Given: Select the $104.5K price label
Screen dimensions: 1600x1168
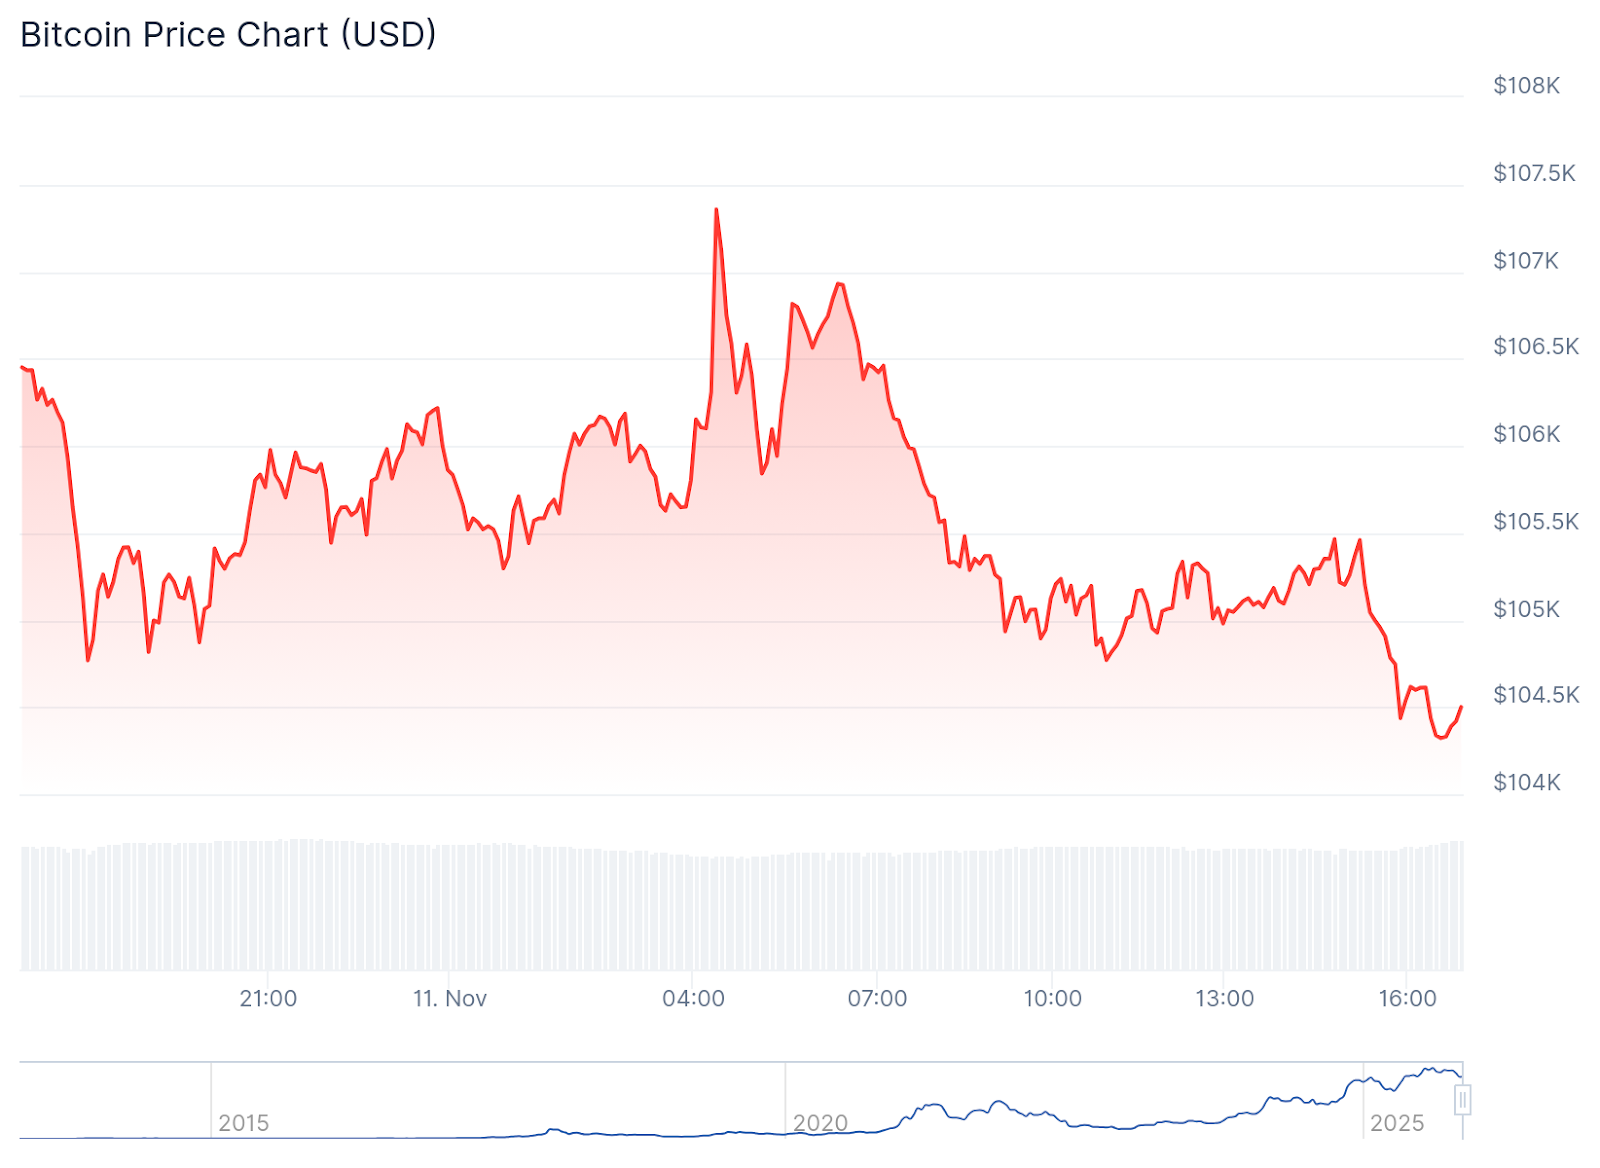Looking at the screenshot, I should point(1536,695).
